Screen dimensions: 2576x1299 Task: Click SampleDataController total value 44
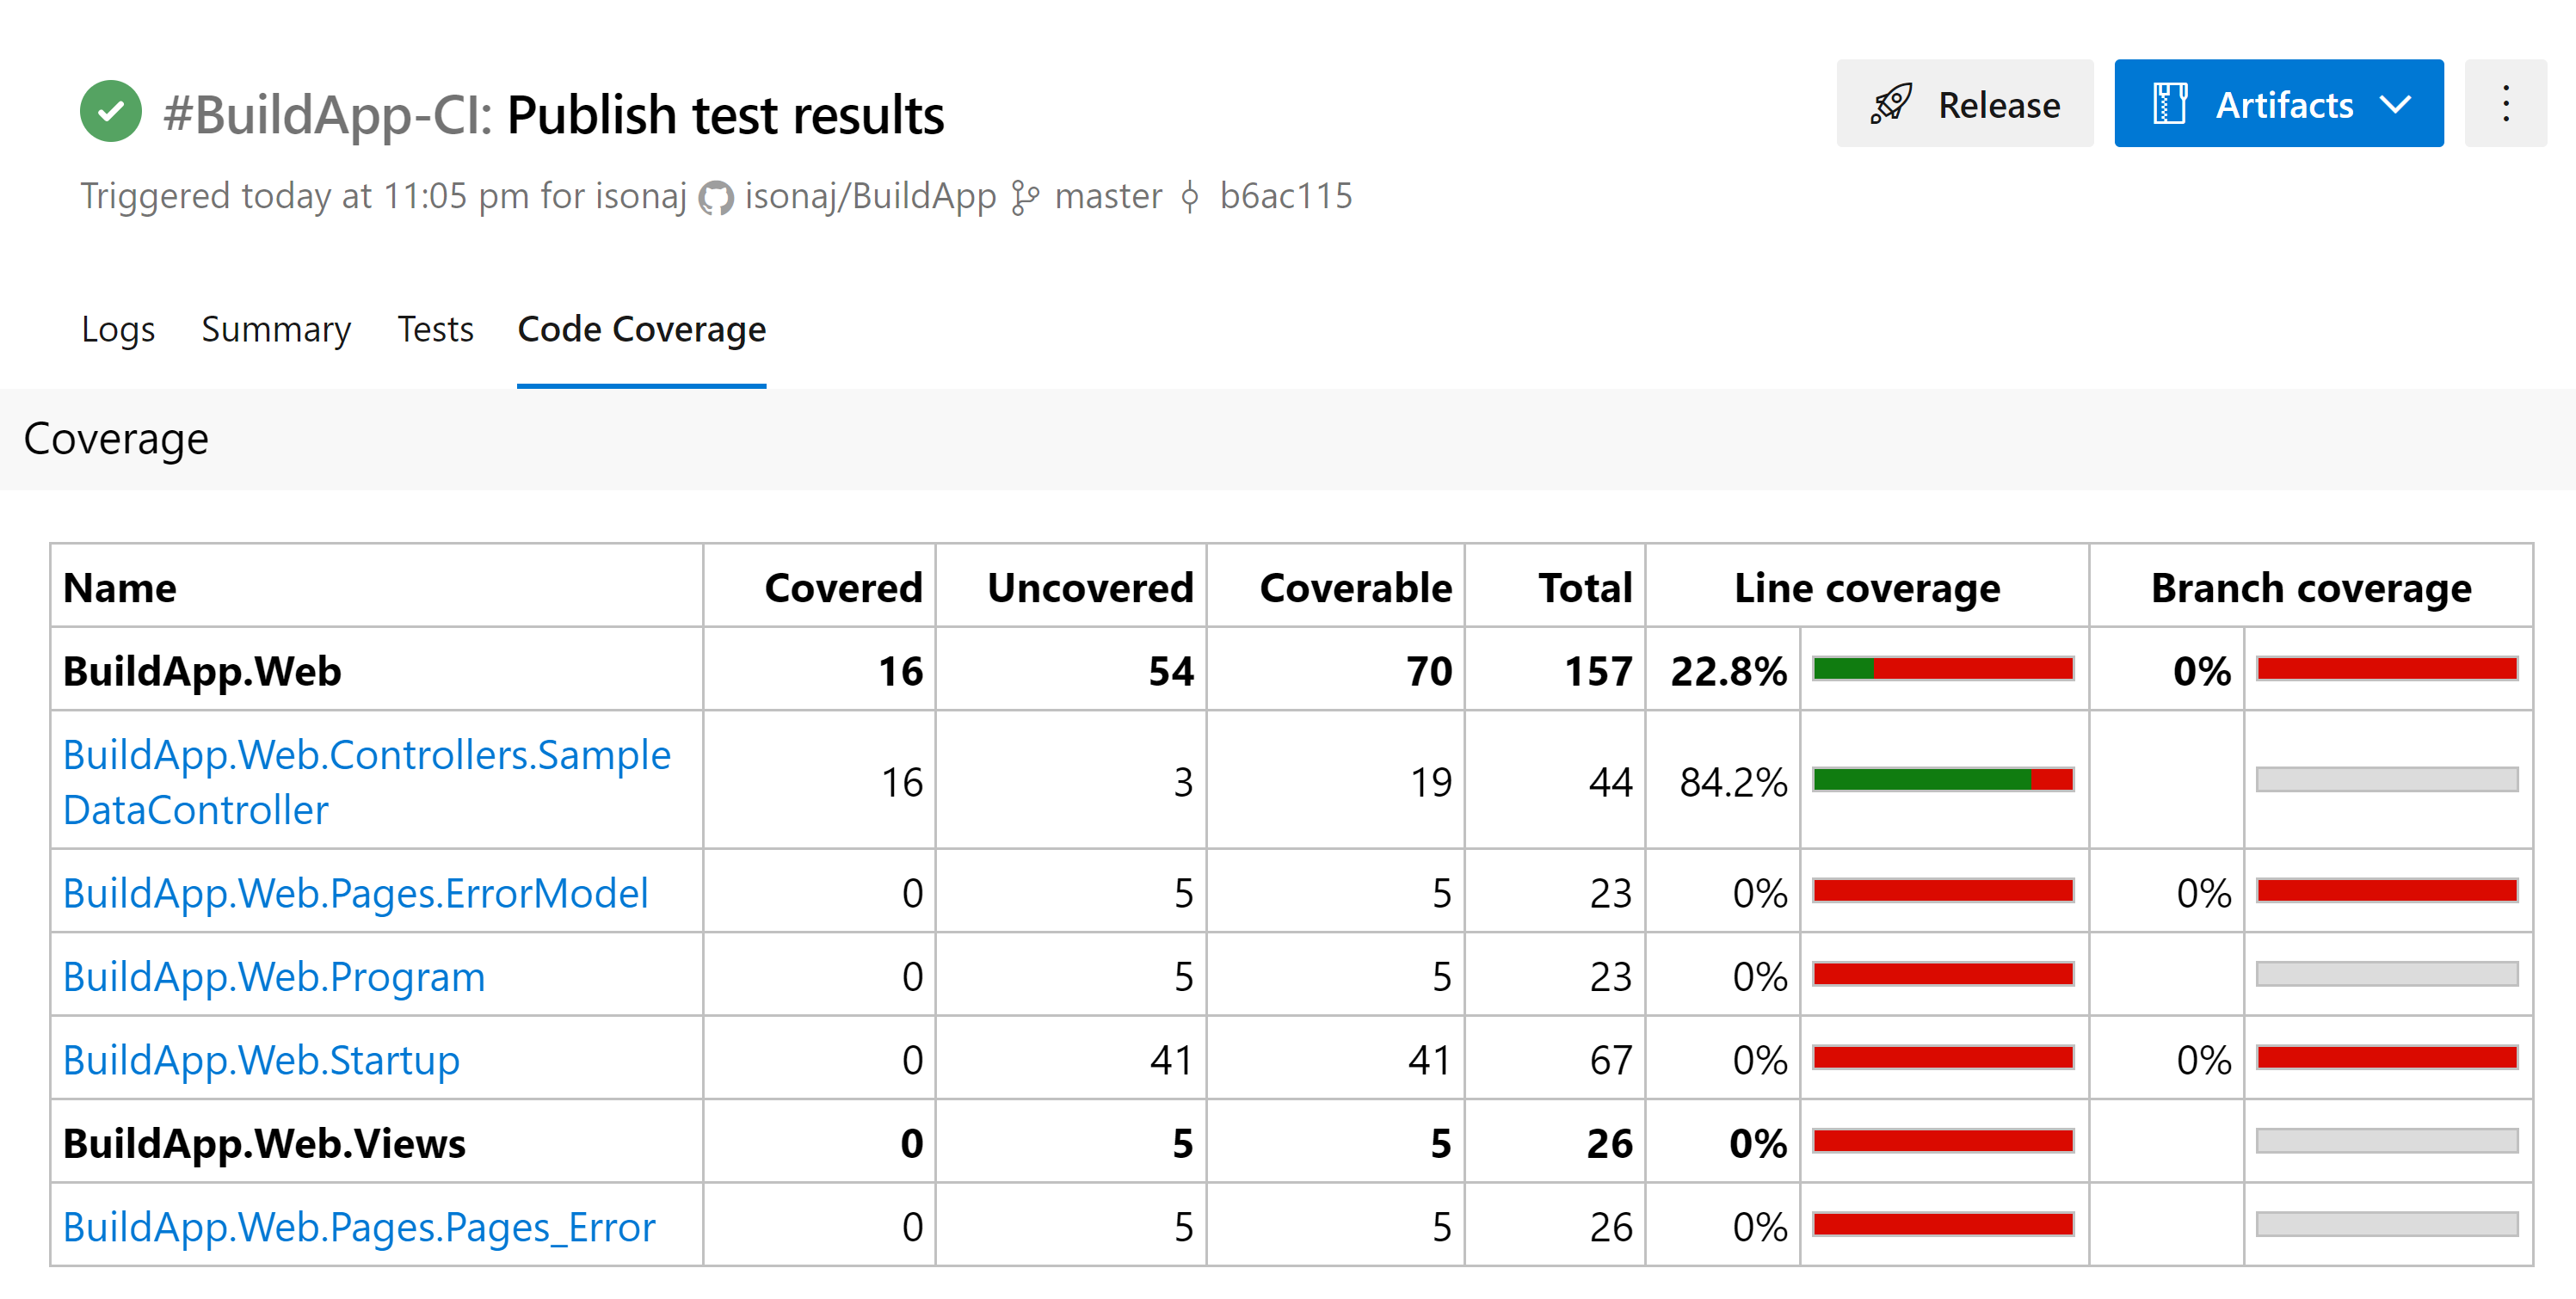(1611, 782)
